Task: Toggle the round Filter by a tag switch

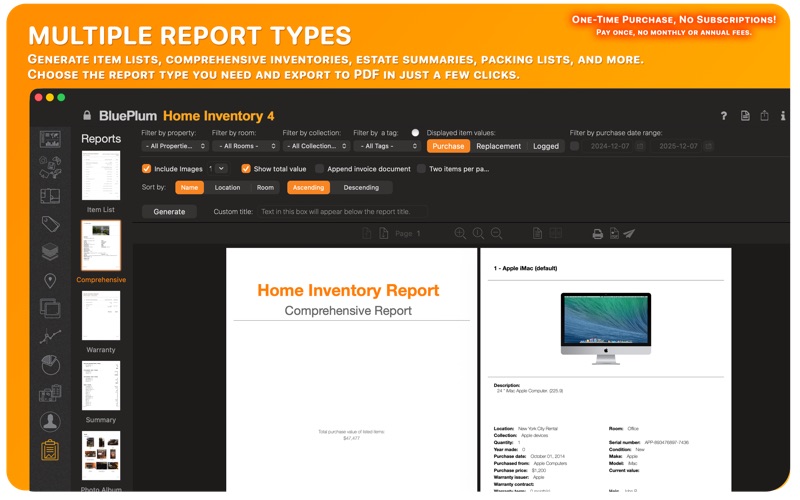Action: pos(415,133)
